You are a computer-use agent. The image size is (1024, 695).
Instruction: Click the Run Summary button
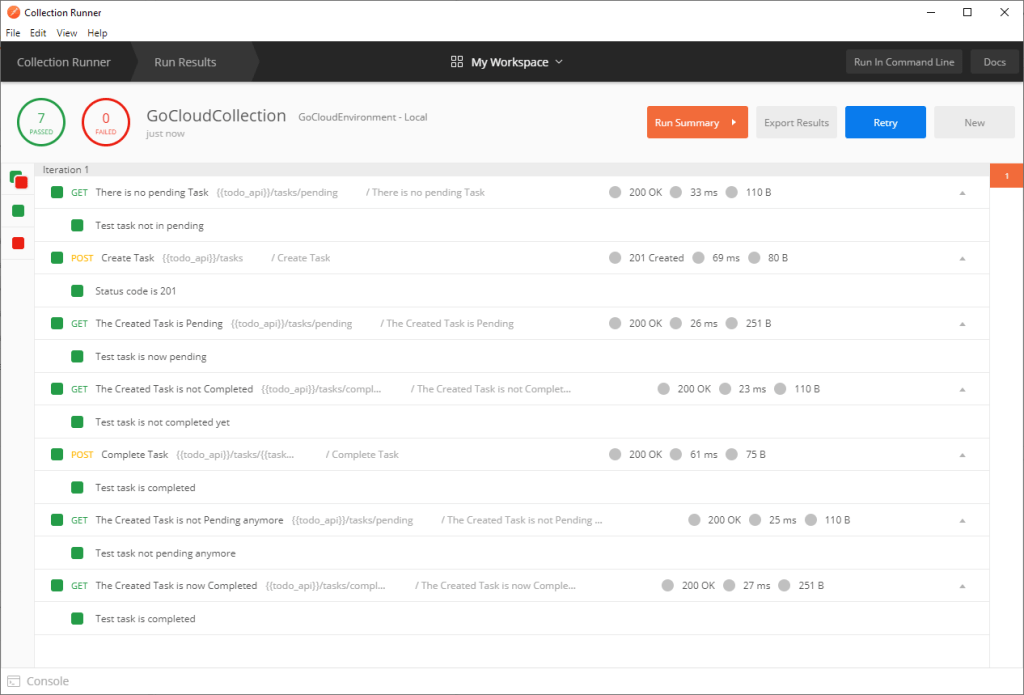pyautogui.click(x=697, y=122)
